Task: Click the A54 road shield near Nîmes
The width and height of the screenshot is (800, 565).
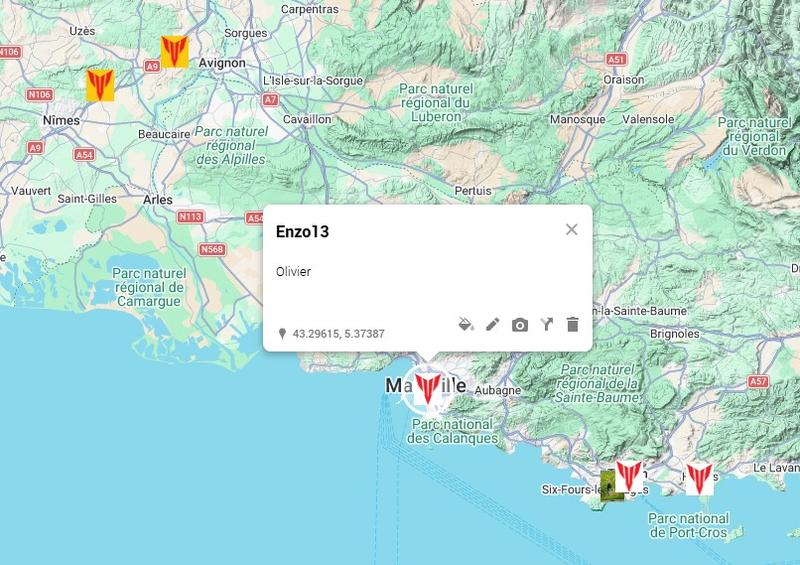Action: point(84,154)
